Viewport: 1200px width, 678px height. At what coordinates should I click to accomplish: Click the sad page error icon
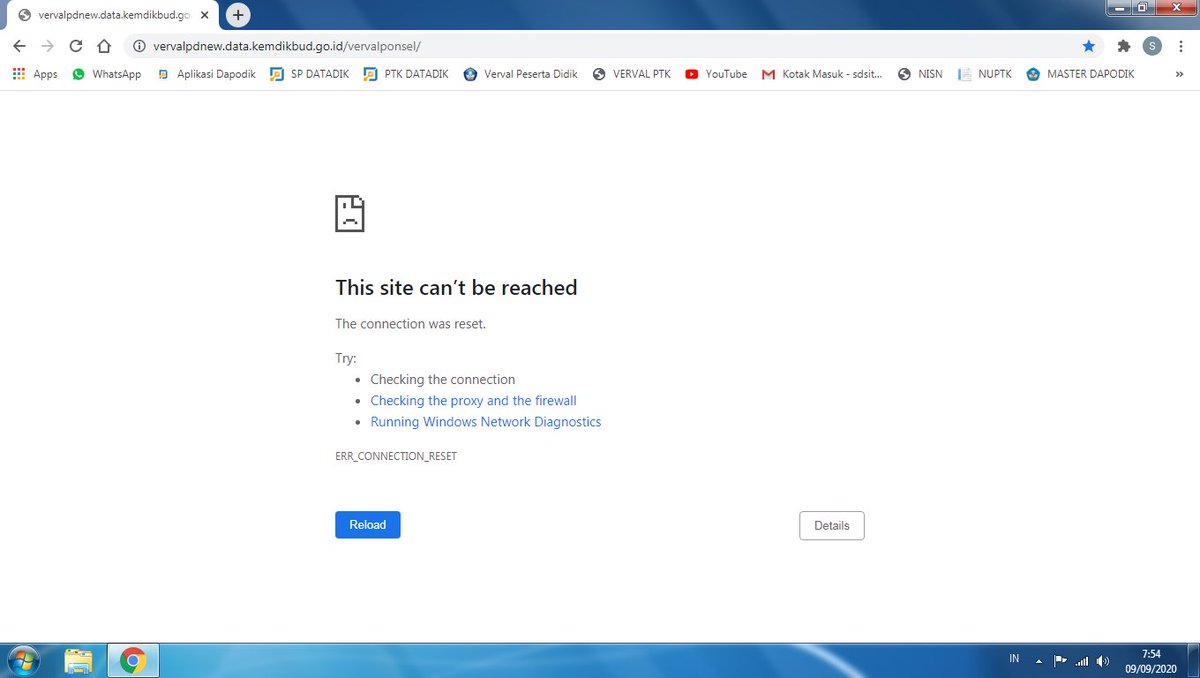click(350, 214)
